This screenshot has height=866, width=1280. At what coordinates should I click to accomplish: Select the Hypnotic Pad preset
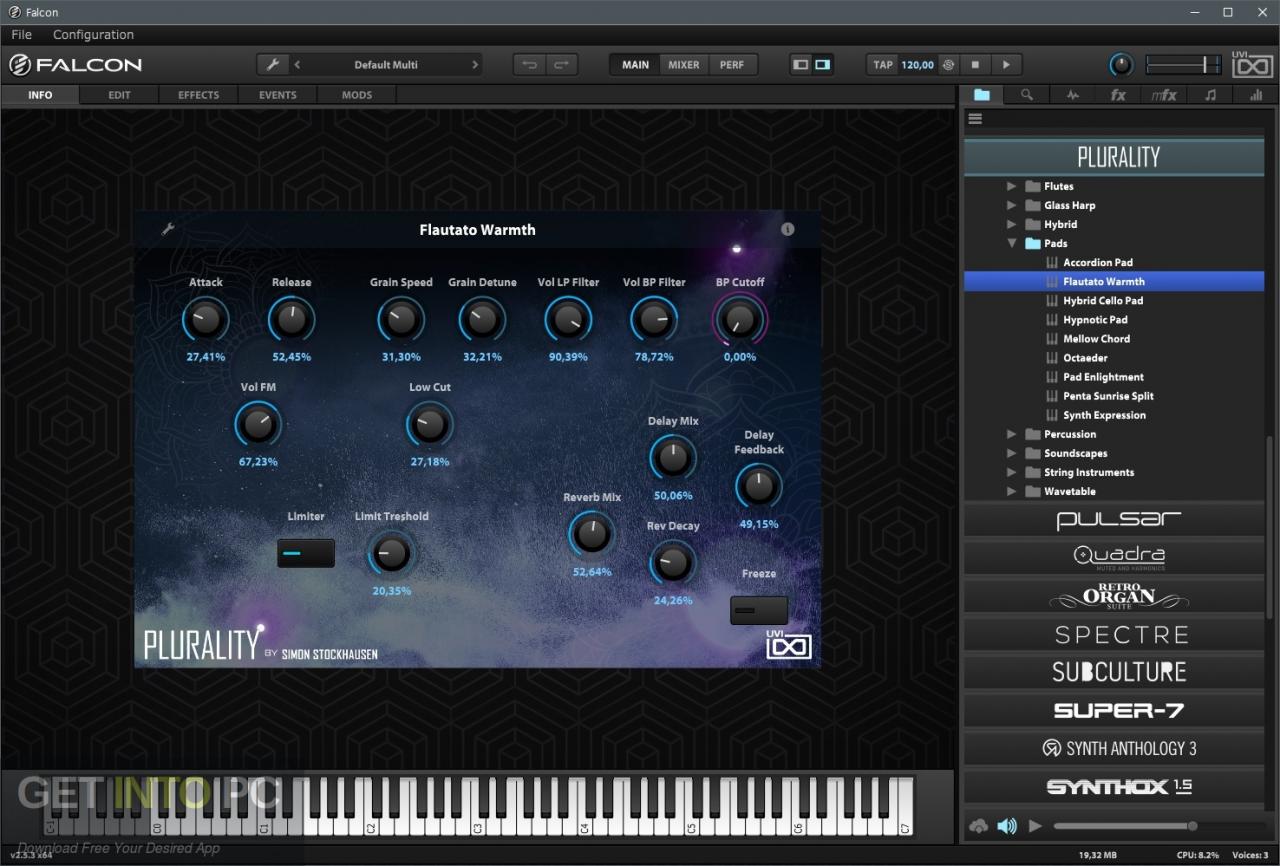coord(1094,320)
